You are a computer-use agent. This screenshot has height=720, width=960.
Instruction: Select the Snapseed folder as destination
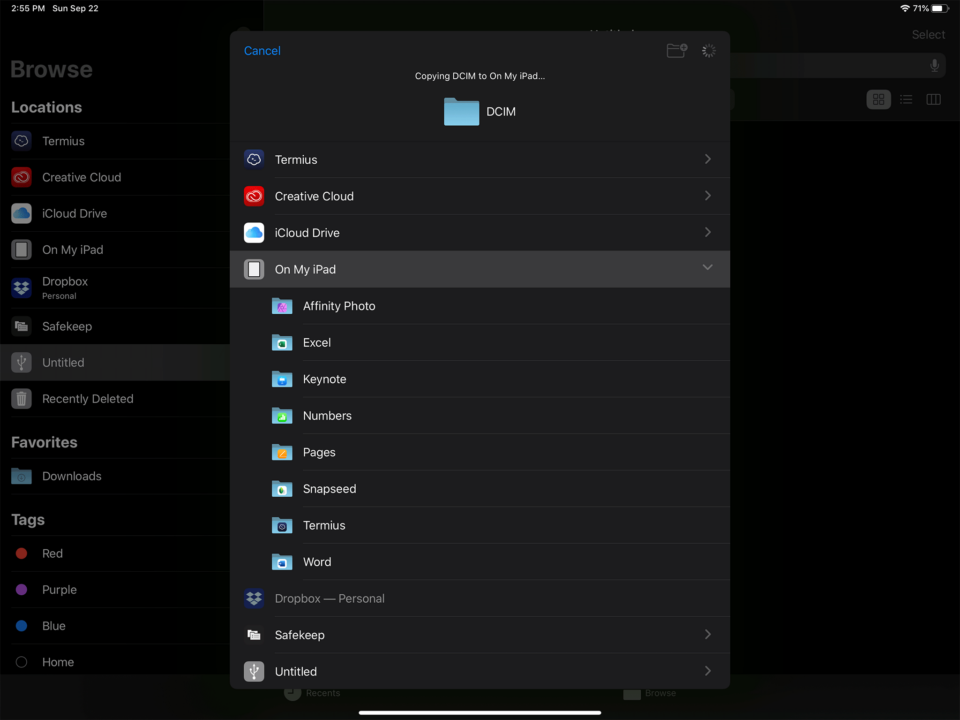click(329, 489)
